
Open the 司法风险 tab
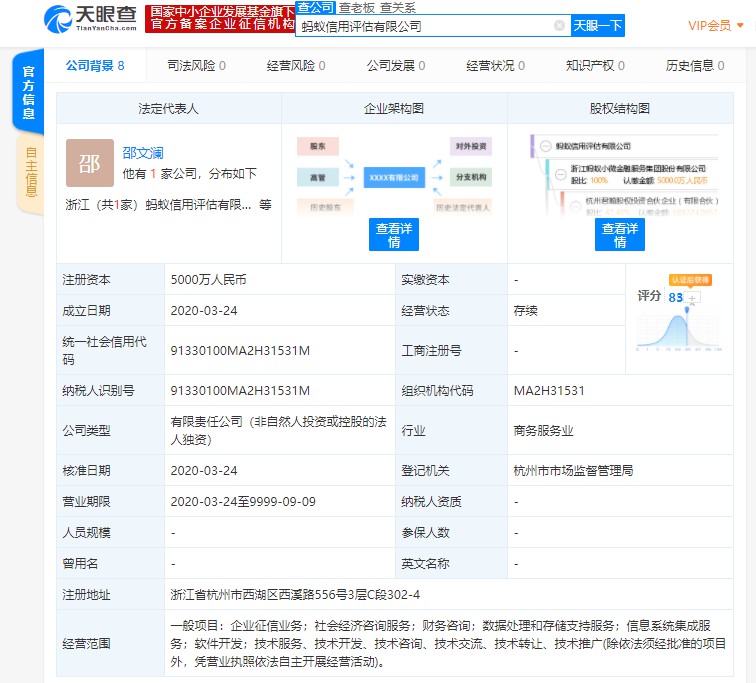[x=196, y=66]
